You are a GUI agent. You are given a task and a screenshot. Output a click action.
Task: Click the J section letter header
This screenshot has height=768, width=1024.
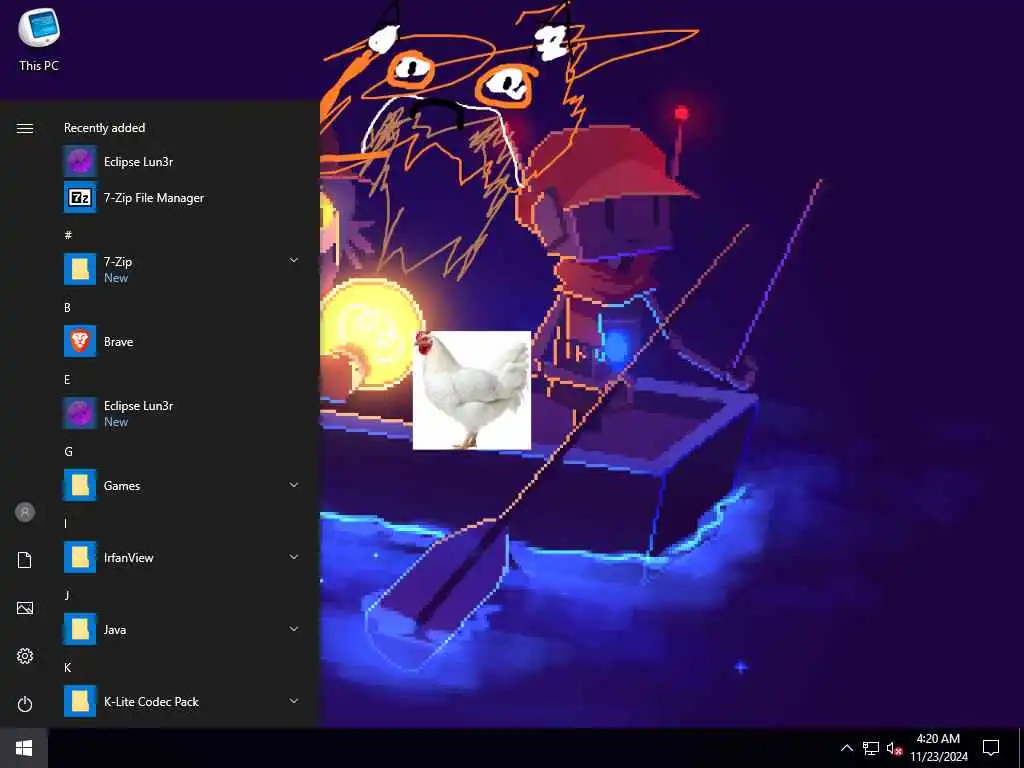(67, 595)
